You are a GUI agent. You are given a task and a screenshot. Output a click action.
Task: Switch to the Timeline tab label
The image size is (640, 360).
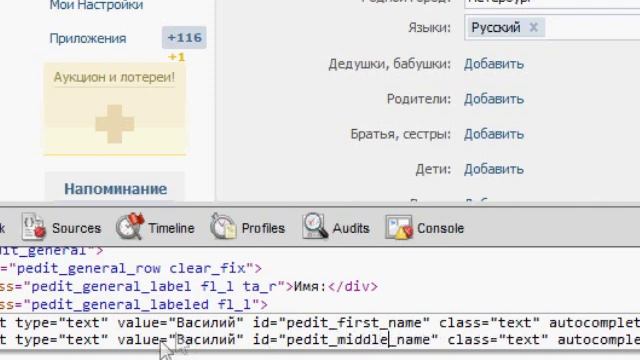(x=171, y=228)
